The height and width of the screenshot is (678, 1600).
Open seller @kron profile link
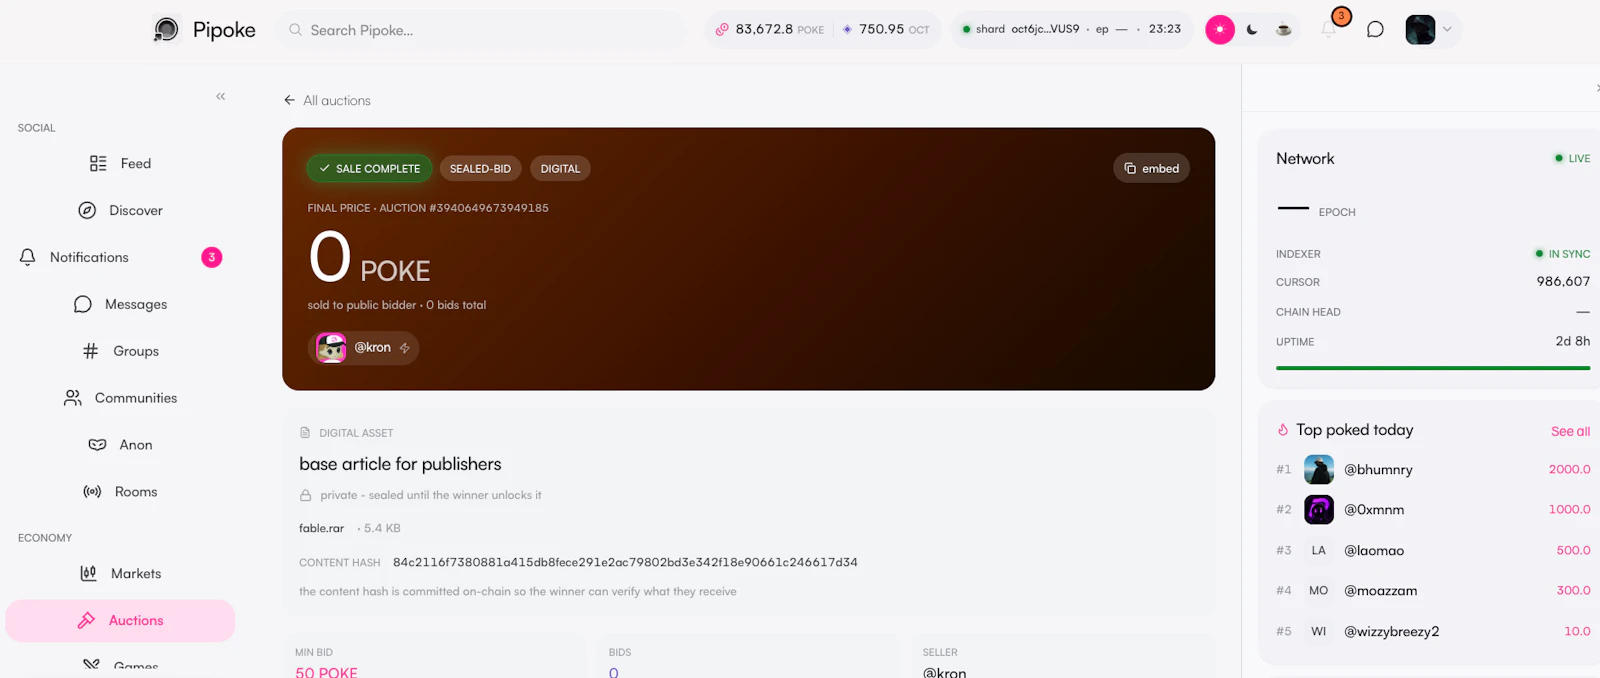point(944,672)
